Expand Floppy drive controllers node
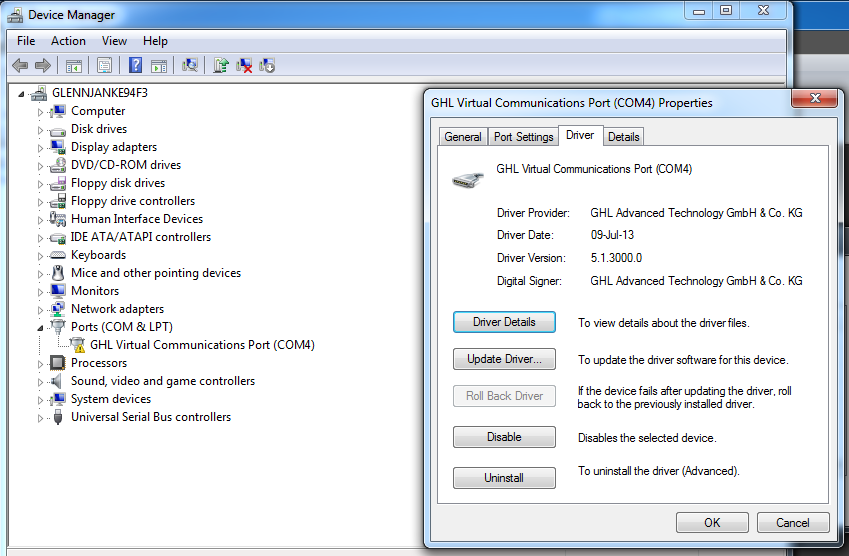Viewport: 849px width, 556px height. pyautogui.click(x=40, y=202)
